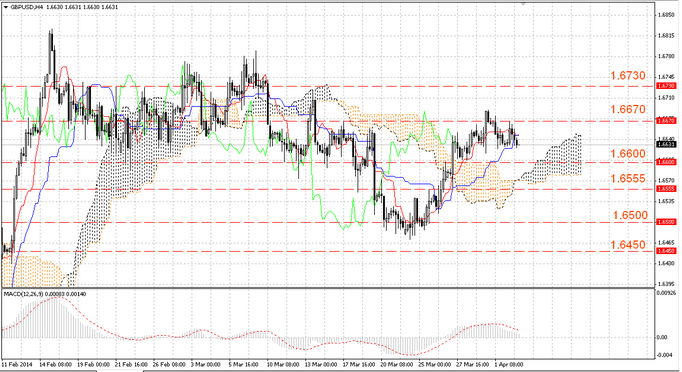Screen dimensions: 682x372
Task: Click the red 1.6500 price tag on axis
Action: (x=666, y=222)
